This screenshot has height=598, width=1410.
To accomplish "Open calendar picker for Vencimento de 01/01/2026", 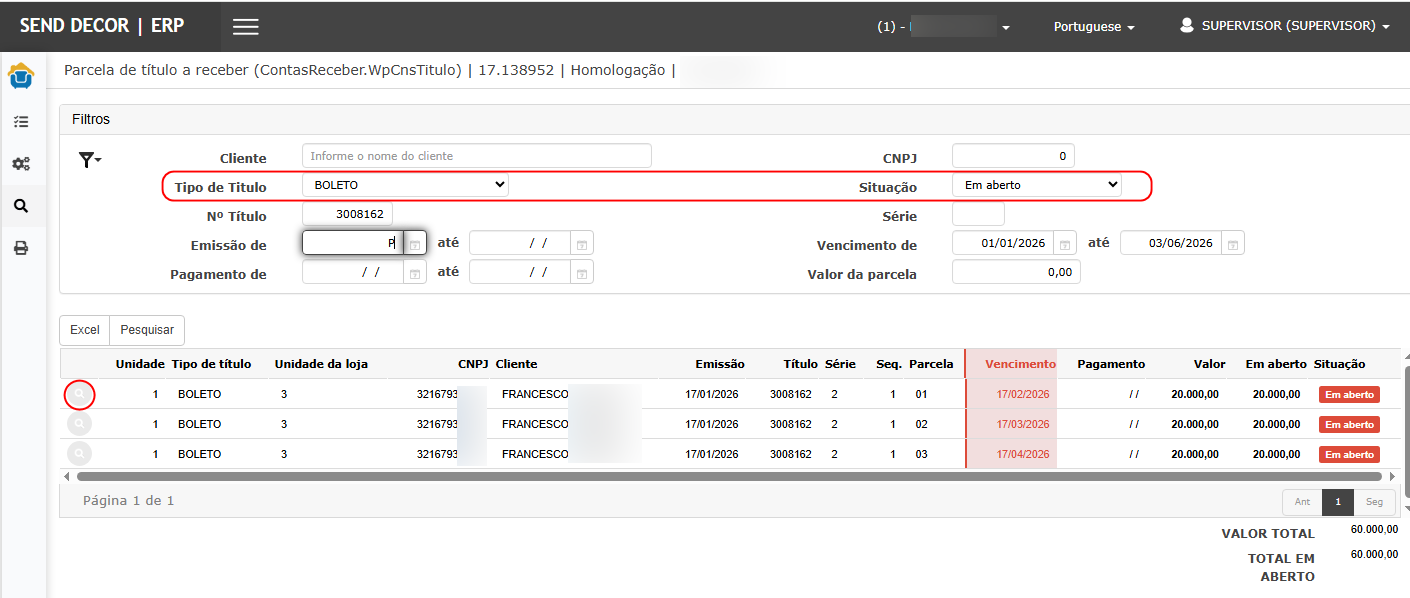I will [x=1065, y=243].
